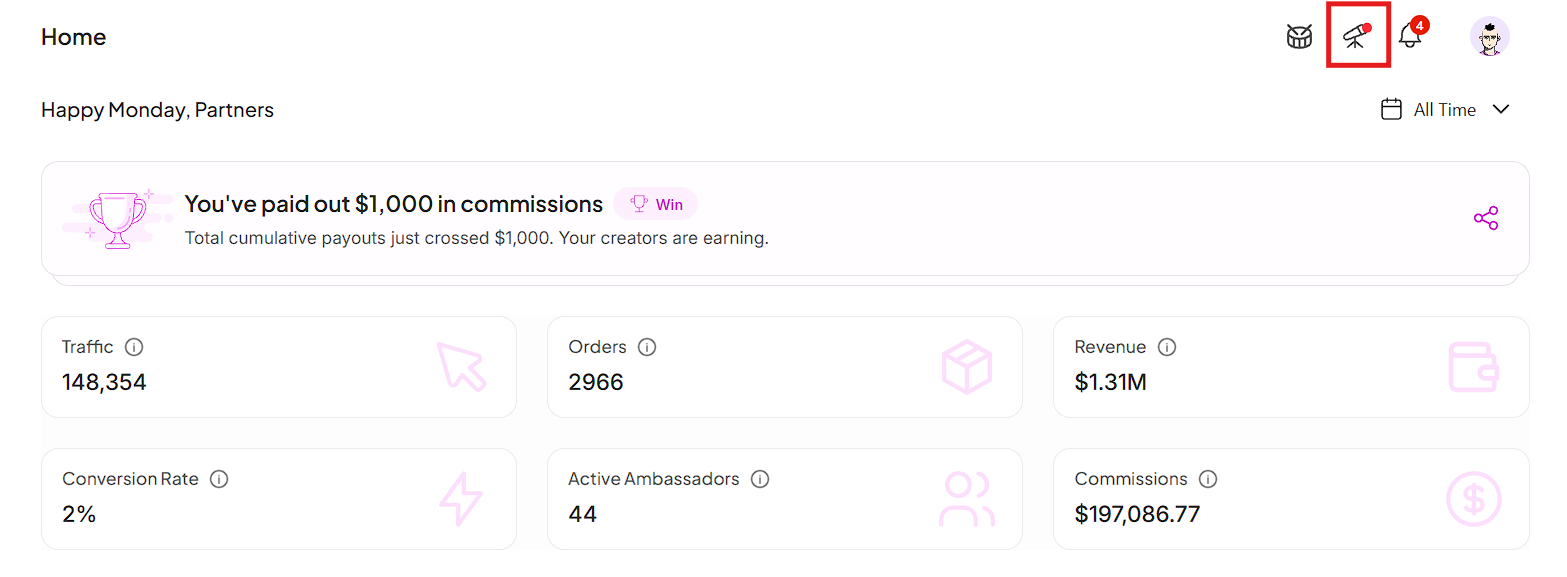Open the notifications bell

(x=1412, y=34)
